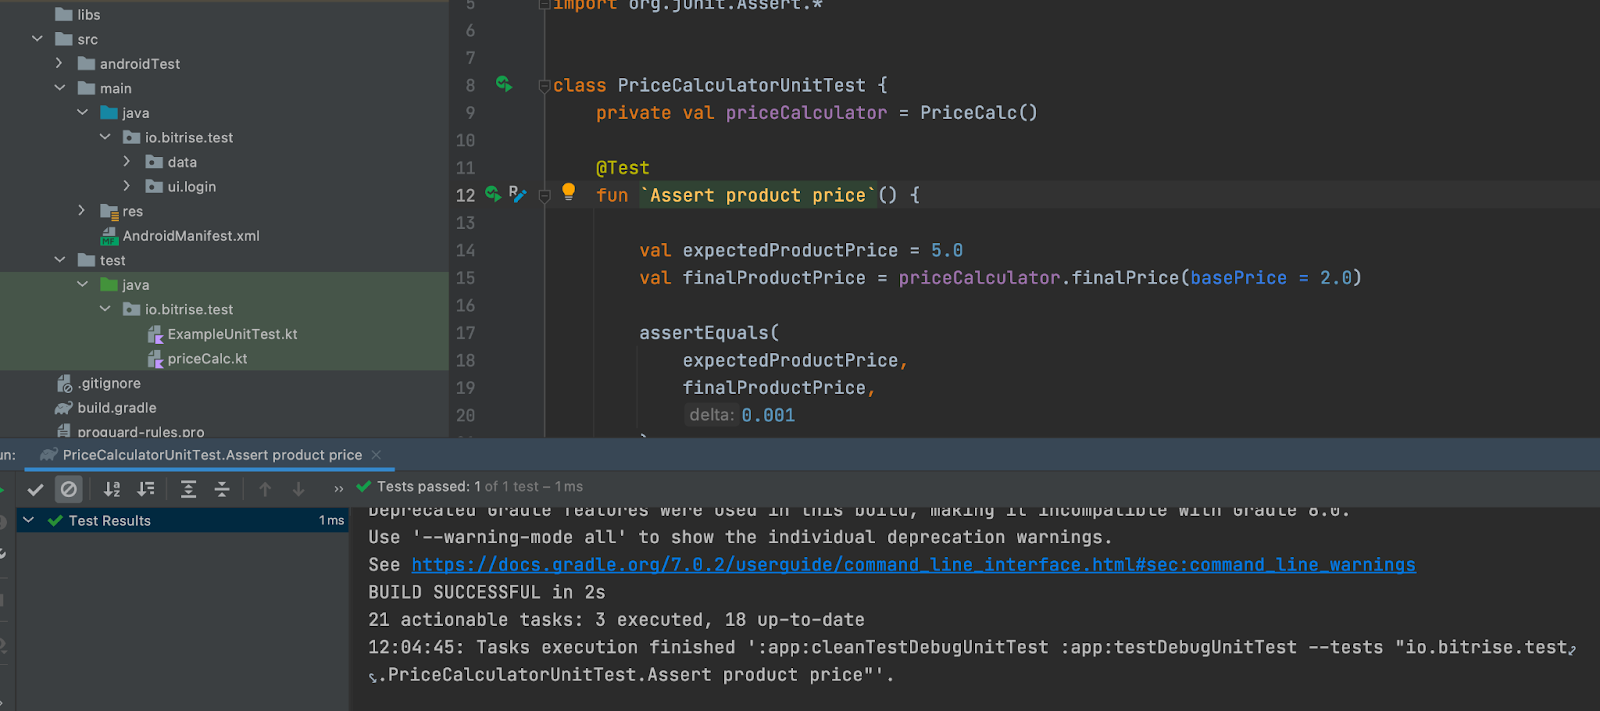
Task: Click 'BUILD SUCCESSFUL in 2s' console line
Action: click(487, 592)
